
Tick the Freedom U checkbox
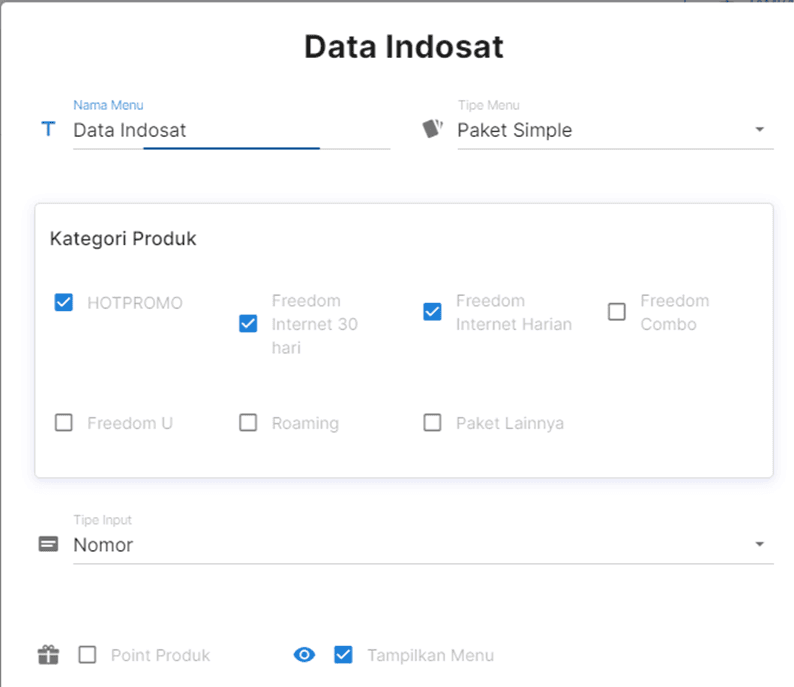coord(64,423)
